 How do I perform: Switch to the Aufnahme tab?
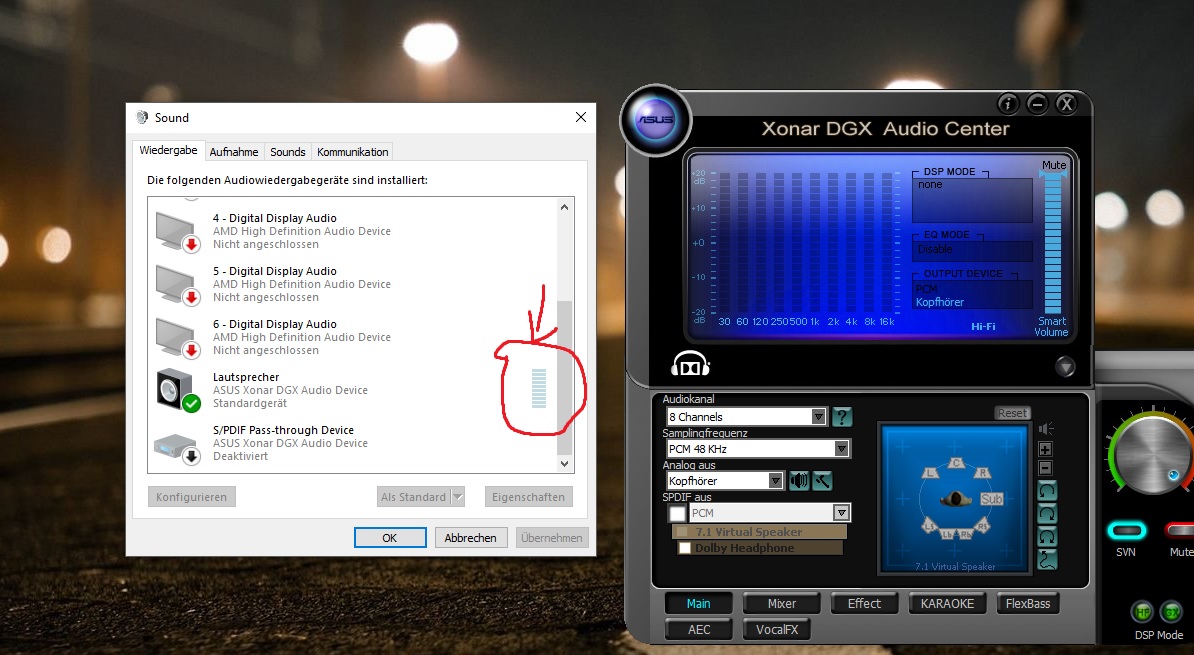[x=234, y=152]
